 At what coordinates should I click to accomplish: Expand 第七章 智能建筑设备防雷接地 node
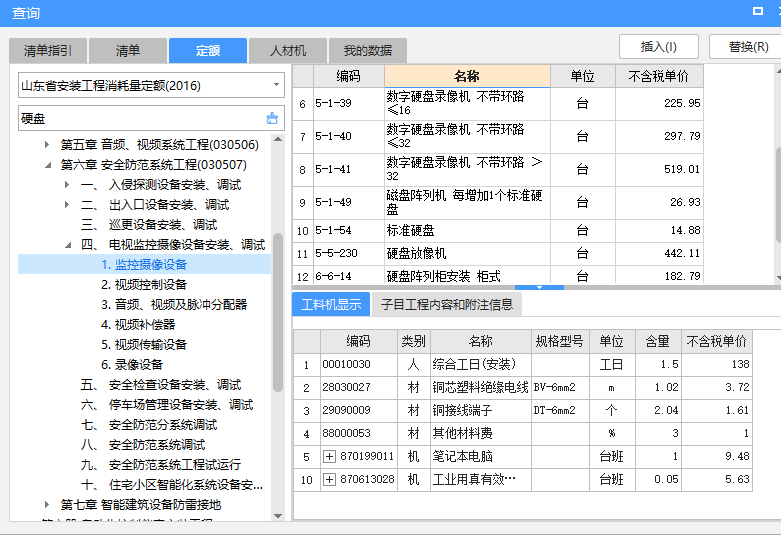pyautogui.click(x=46, y=505)
